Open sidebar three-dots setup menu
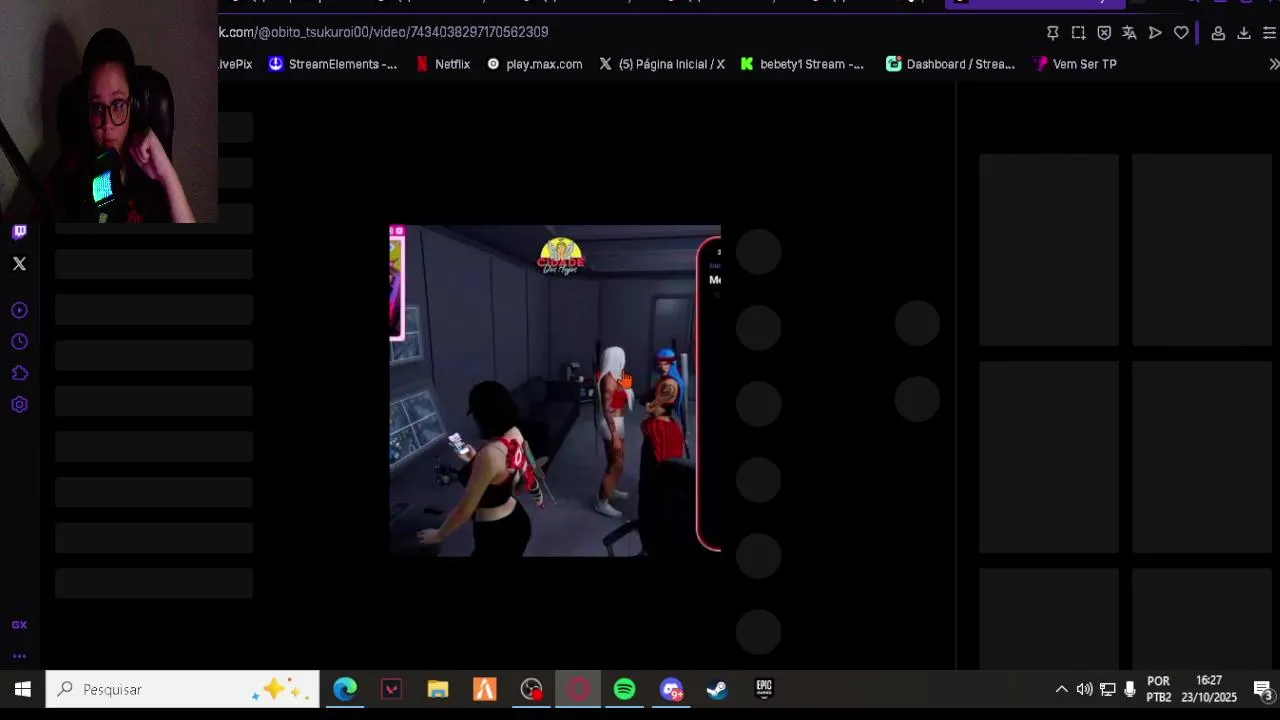This screenshot has width=1280, height=720. 19,656
